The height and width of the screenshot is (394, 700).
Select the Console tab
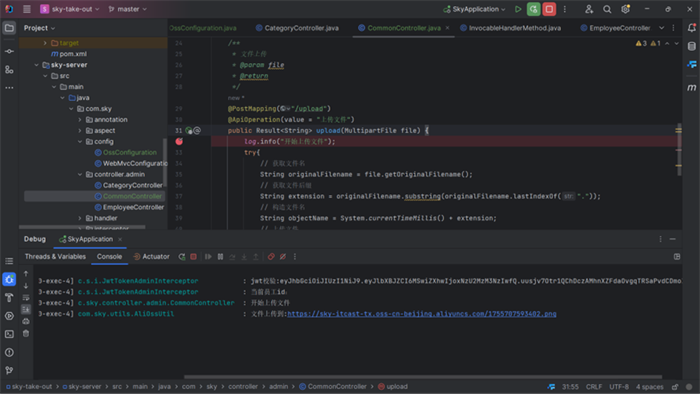click(109, 257)
